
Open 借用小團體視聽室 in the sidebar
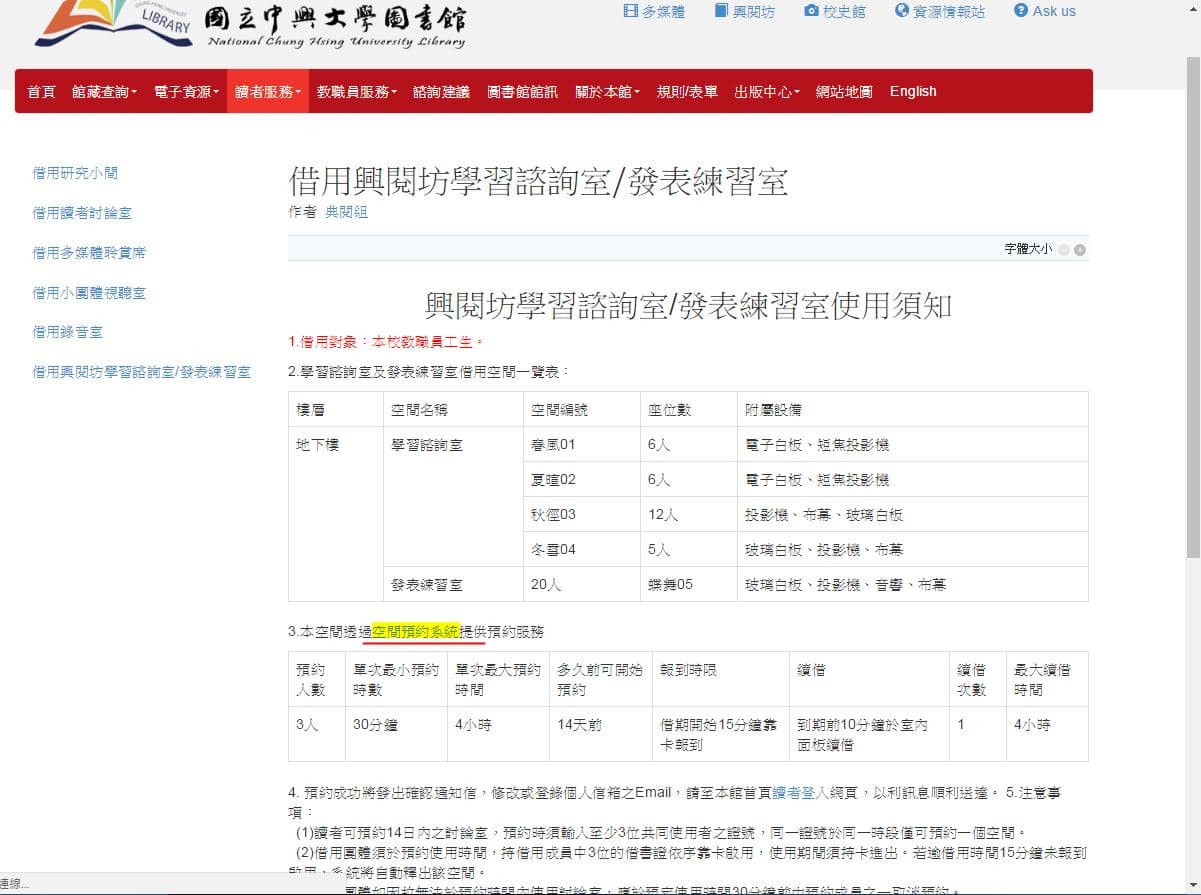[89, 293]
